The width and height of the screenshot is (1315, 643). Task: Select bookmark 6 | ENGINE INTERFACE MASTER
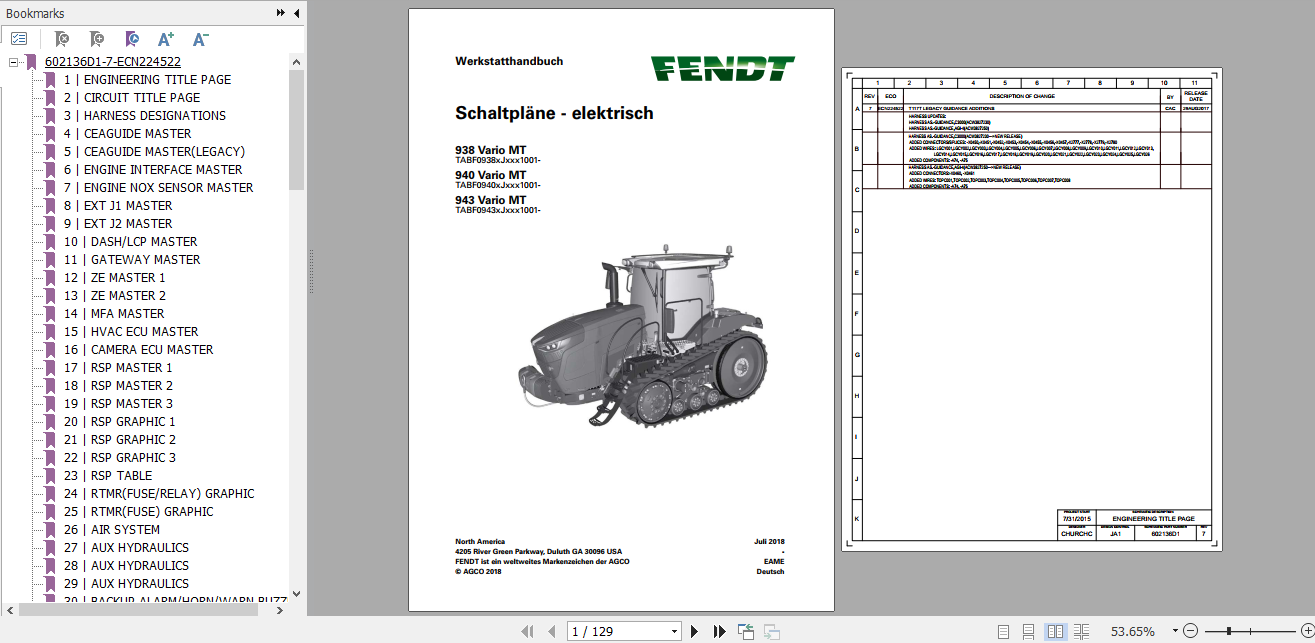pyautogui.click(x=153, y=170)
